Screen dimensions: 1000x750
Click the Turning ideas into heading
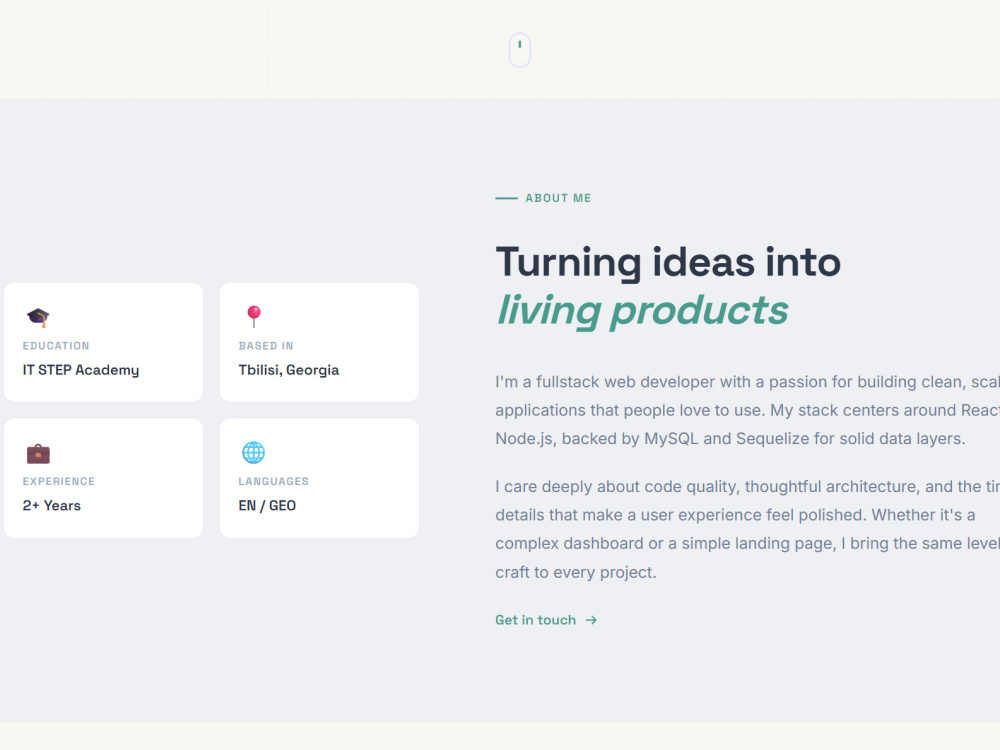tap(668, 263)
